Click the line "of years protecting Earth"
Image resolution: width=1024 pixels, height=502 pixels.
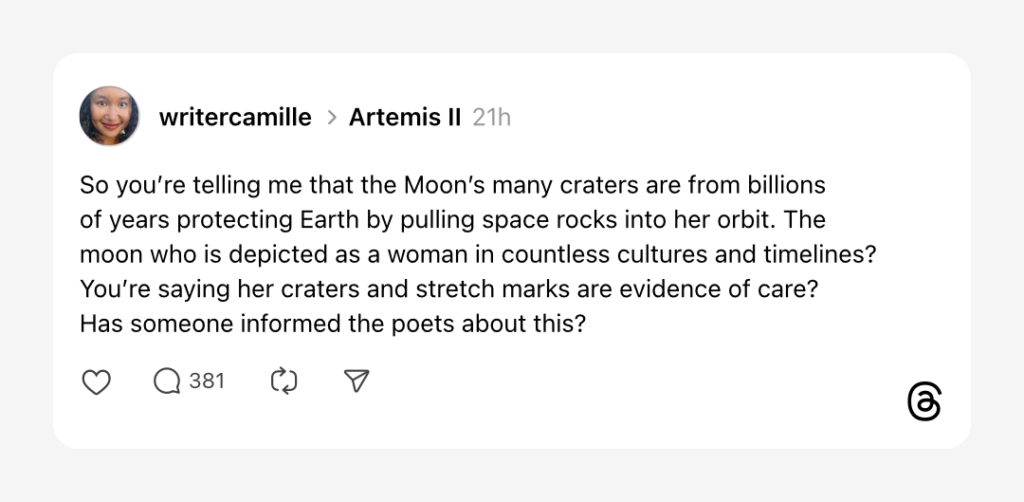click(452, 219)
